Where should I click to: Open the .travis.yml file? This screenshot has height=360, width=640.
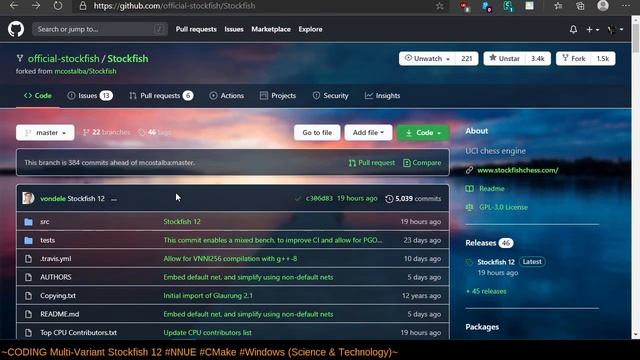click(56, 259)
